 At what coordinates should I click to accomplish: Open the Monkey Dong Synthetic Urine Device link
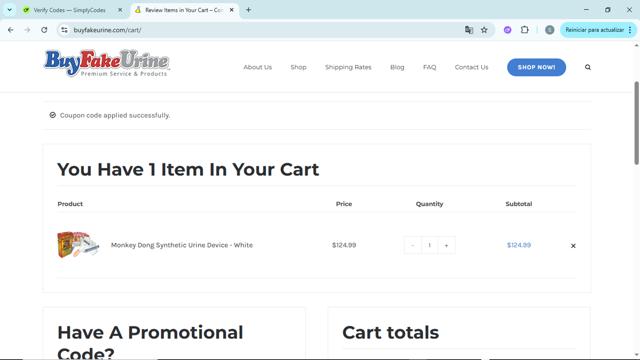click(x=182, y=245)
